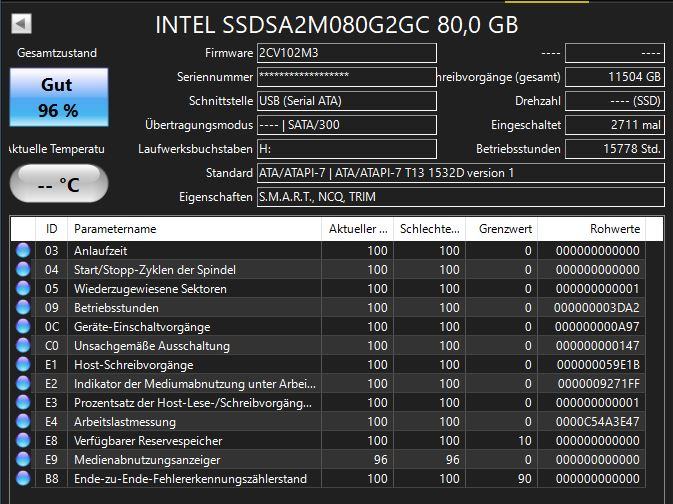This screenshot has width=673, height=504.
Task: Click the drive title INTEL SSDSA2M080G2GC 80,0 GB
Action: tap(336, 25)
